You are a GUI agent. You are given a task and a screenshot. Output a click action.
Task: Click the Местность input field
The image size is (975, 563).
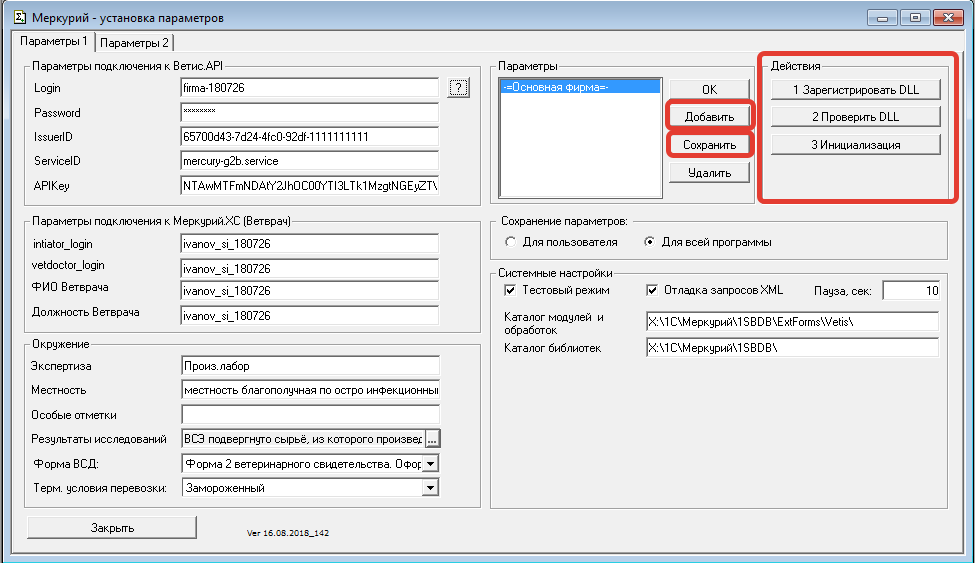click(x=310, y=390)
